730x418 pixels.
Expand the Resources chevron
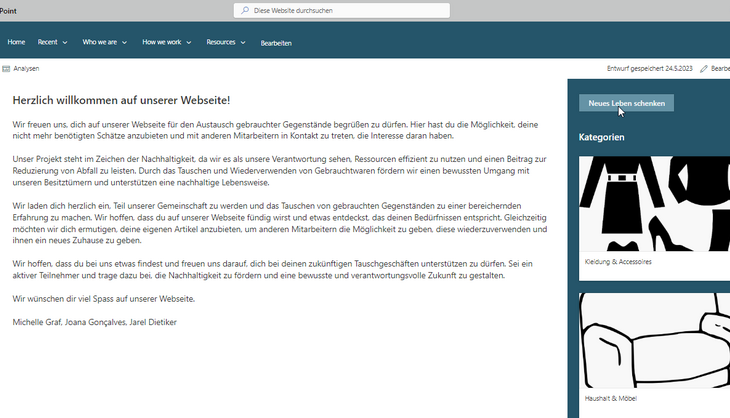click(x=243, y=42)
